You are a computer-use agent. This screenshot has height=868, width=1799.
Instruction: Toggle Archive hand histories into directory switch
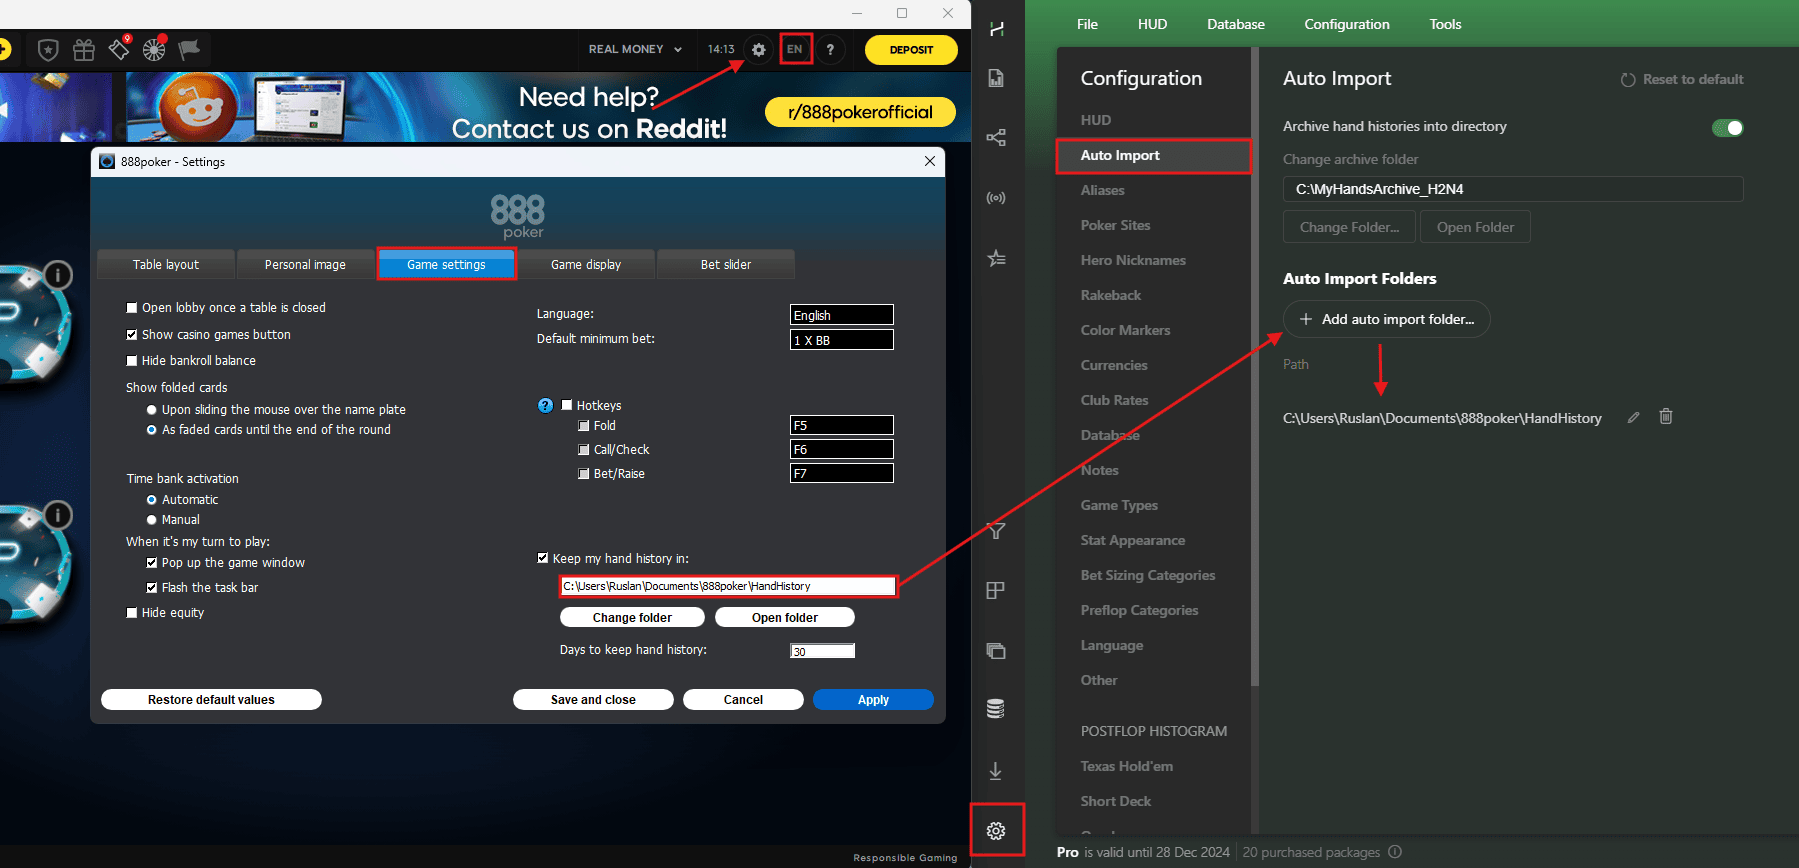(x=1727, y=127)
